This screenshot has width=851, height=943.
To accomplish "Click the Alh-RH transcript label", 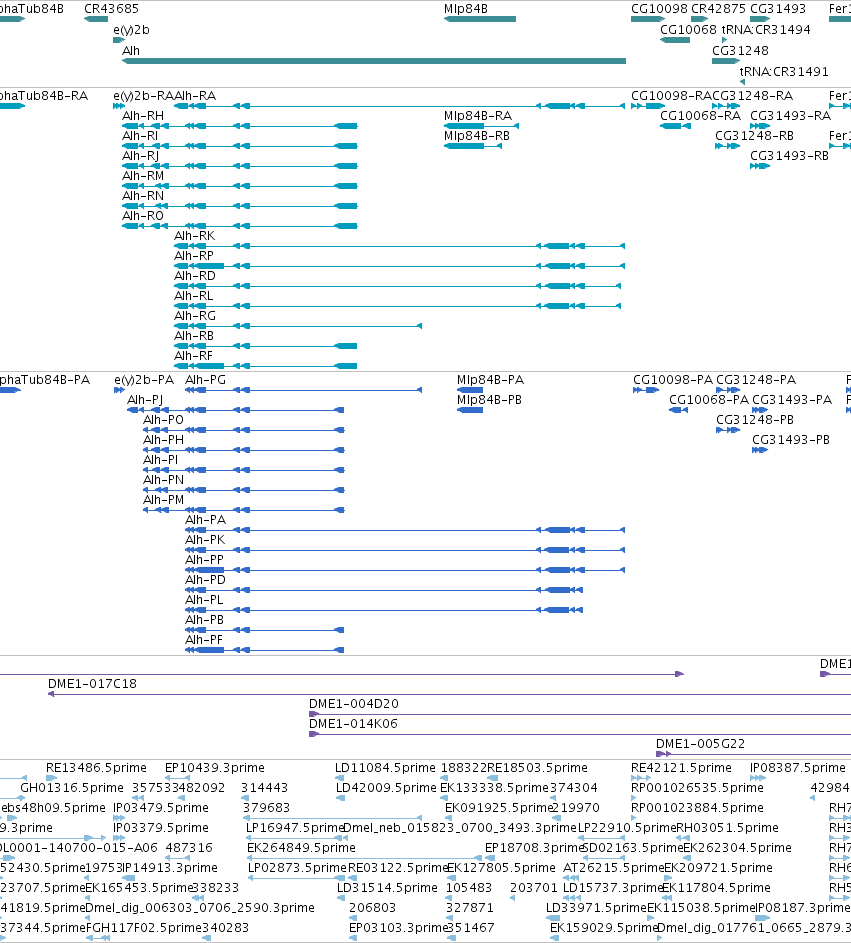I will pos(143,115).
